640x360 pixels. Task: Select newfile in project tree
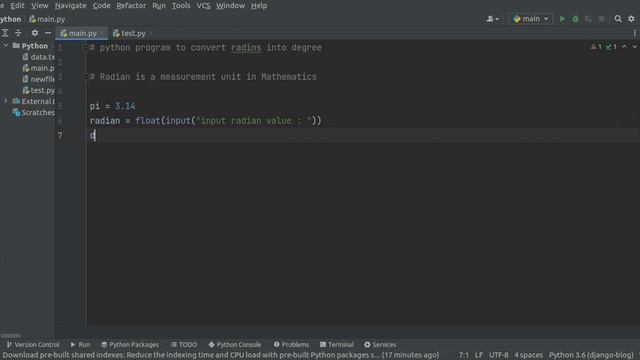(38, 79)
